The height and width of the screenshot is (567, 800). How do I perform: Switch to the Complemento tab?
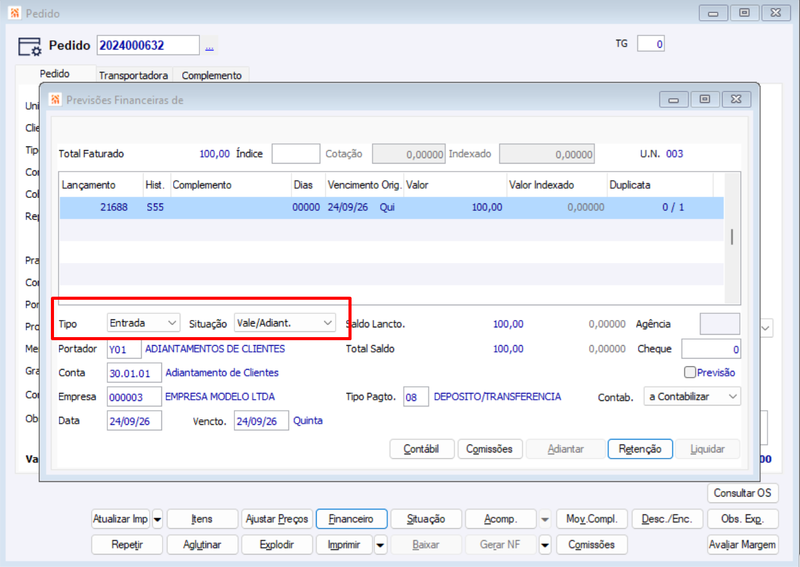(211, 76)
